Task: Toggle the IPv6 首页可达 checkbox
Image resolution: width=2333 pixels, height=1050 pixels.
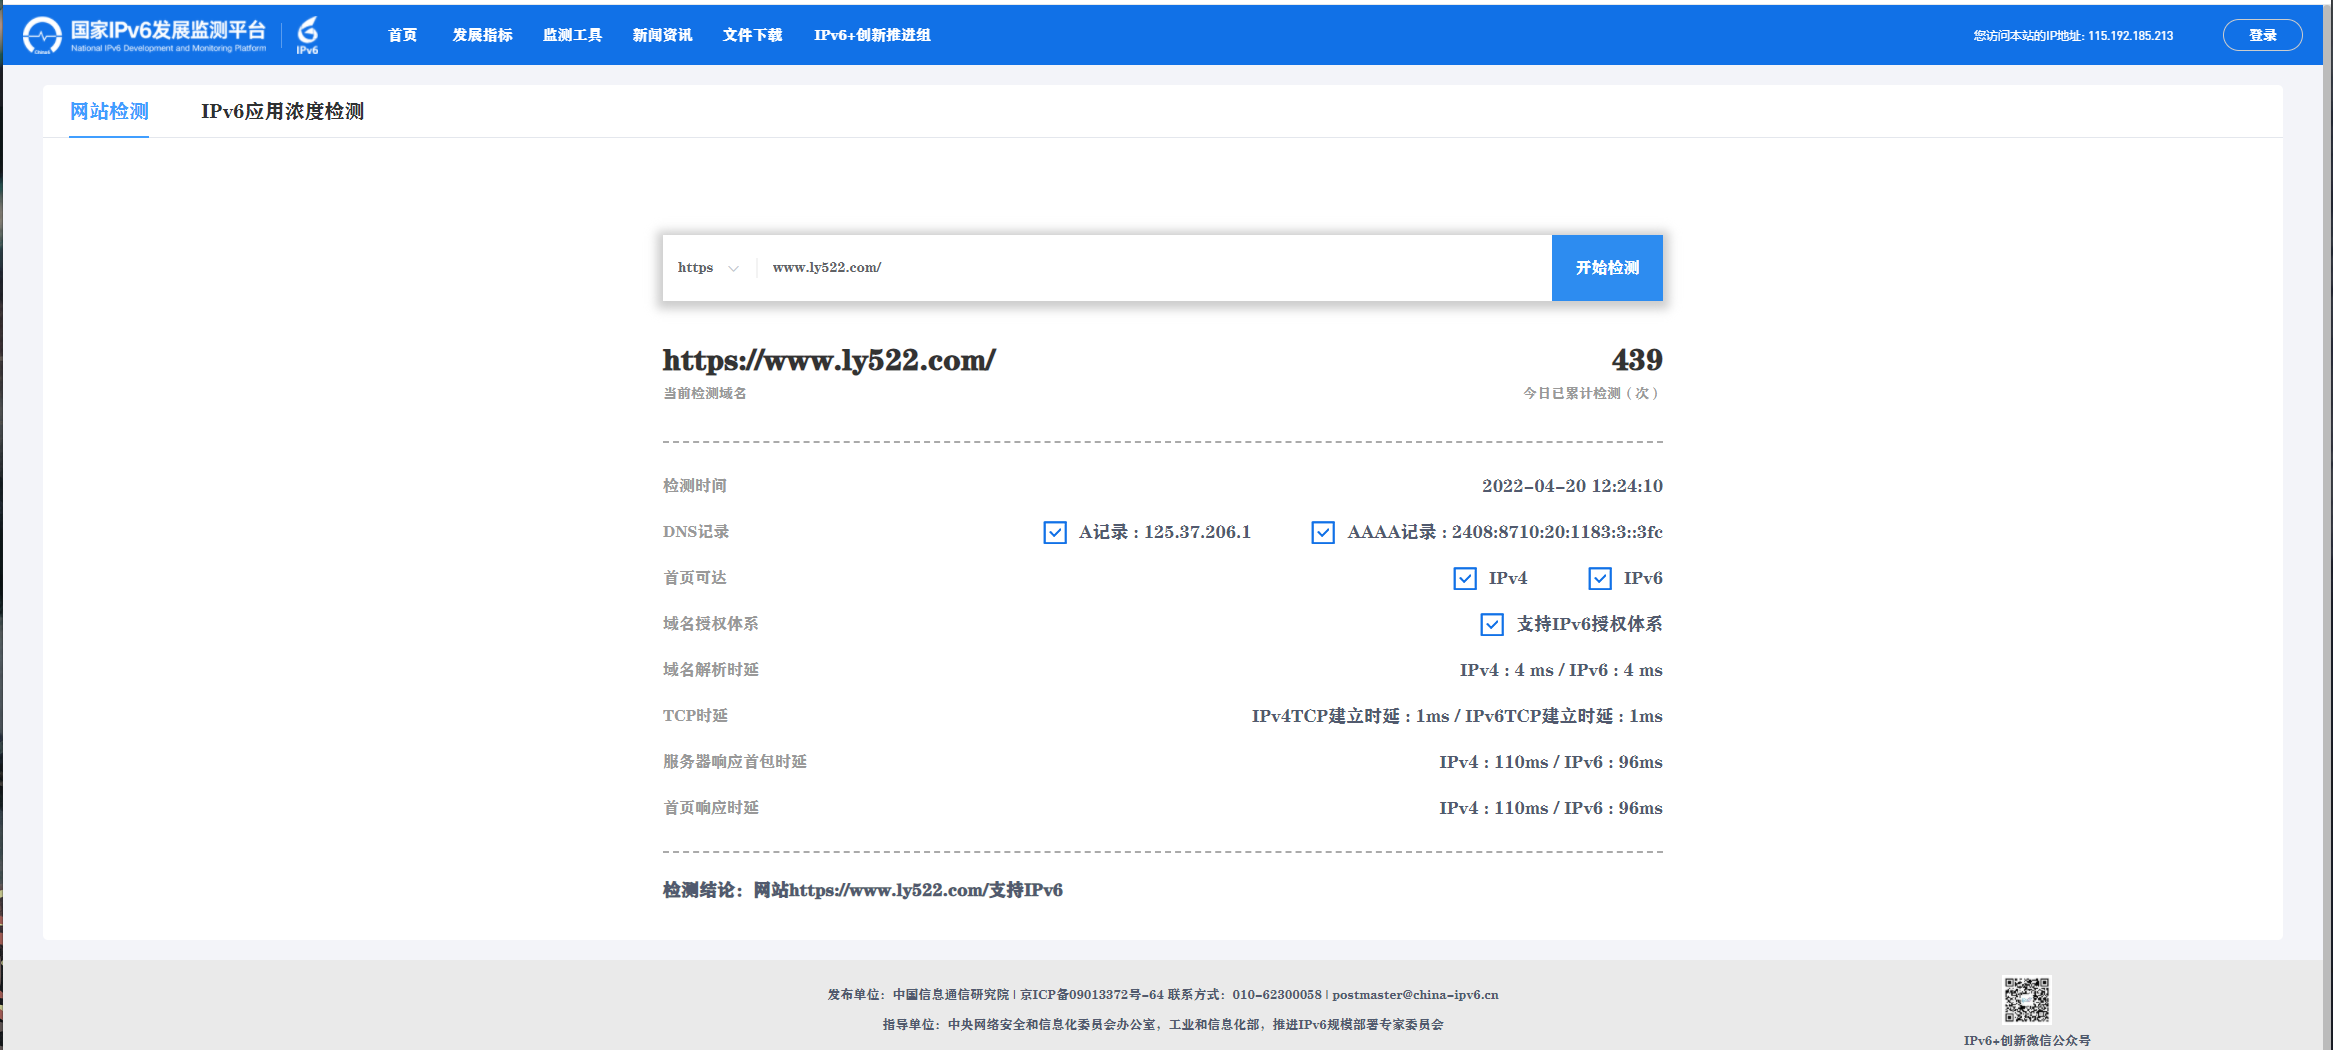Action: tap(1599, 578)
